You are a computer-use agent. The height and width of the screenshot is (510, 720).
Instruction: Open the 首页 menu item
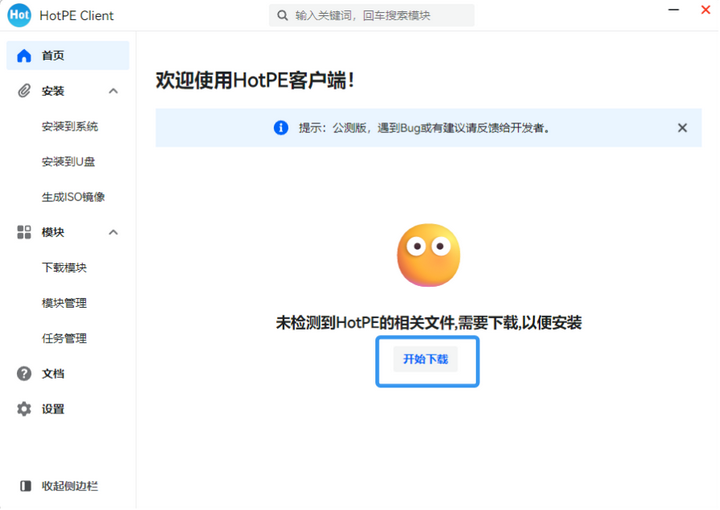[68, 56]
